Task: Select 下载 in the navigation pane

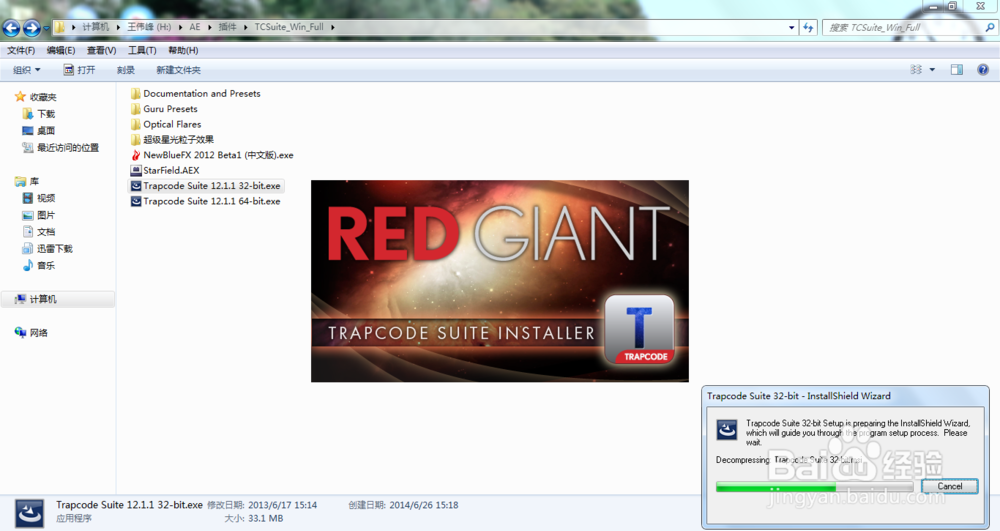Action: [46, 113]
